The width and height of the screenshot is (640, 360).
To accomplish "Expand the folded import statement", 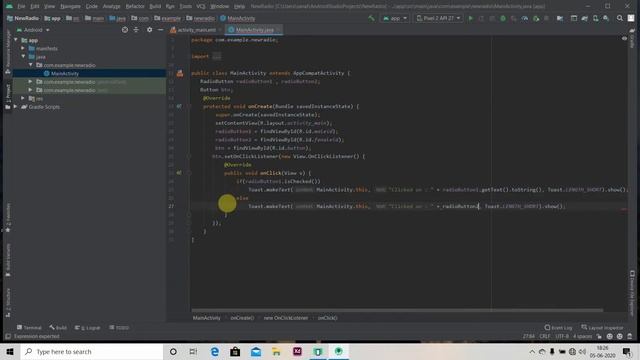I will (216, 56).
